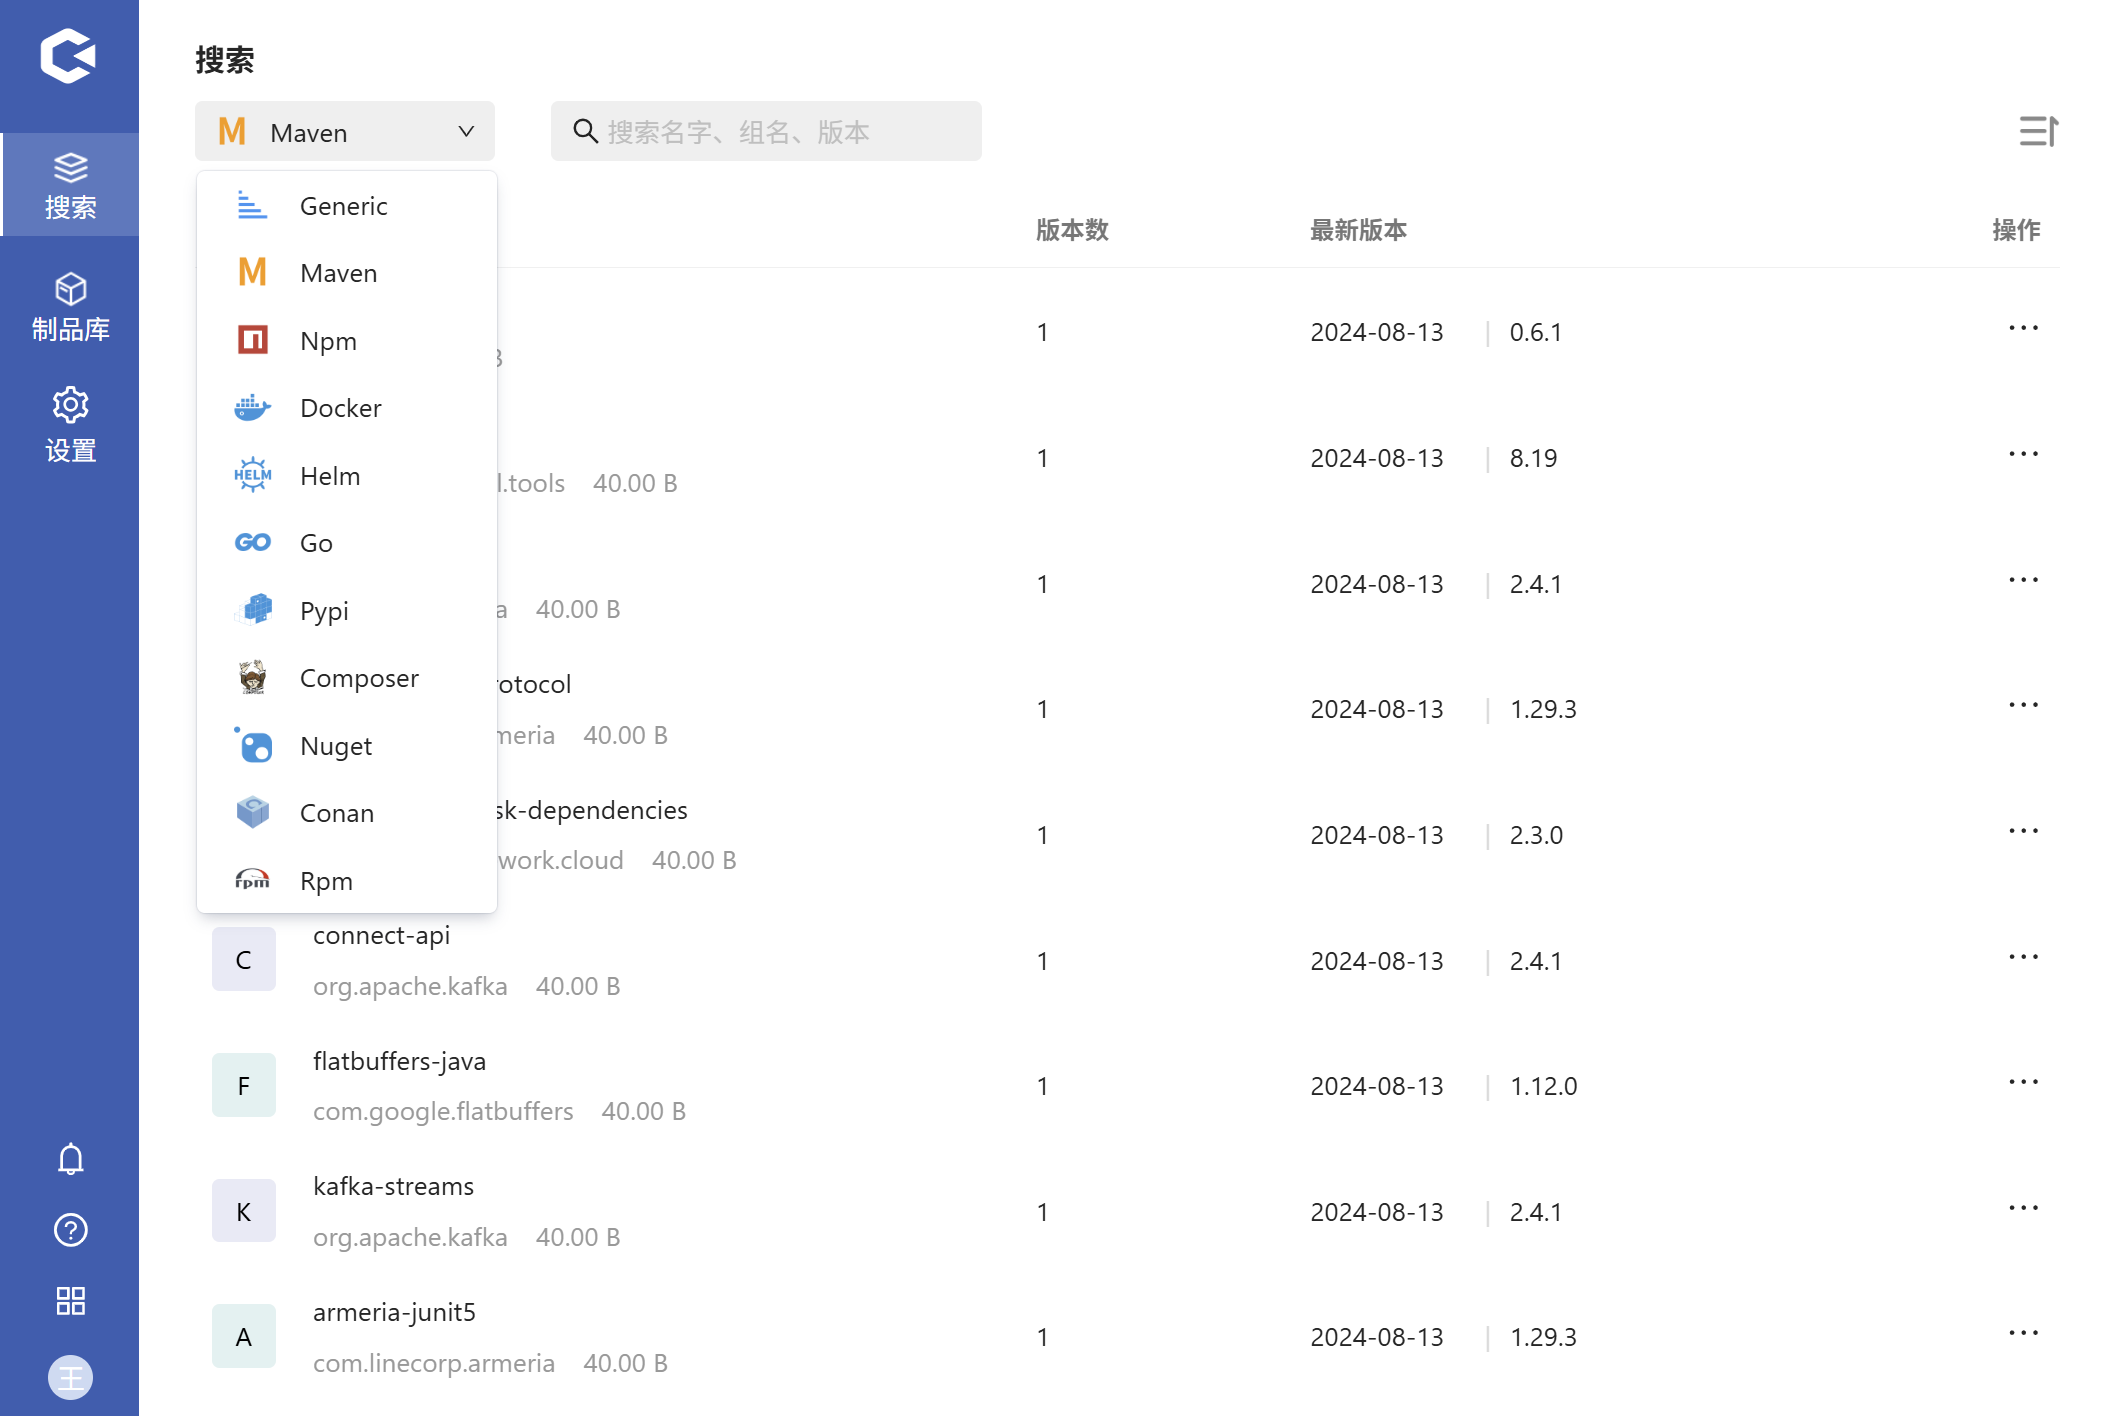Pick Helm from package type options

[330, 476]
